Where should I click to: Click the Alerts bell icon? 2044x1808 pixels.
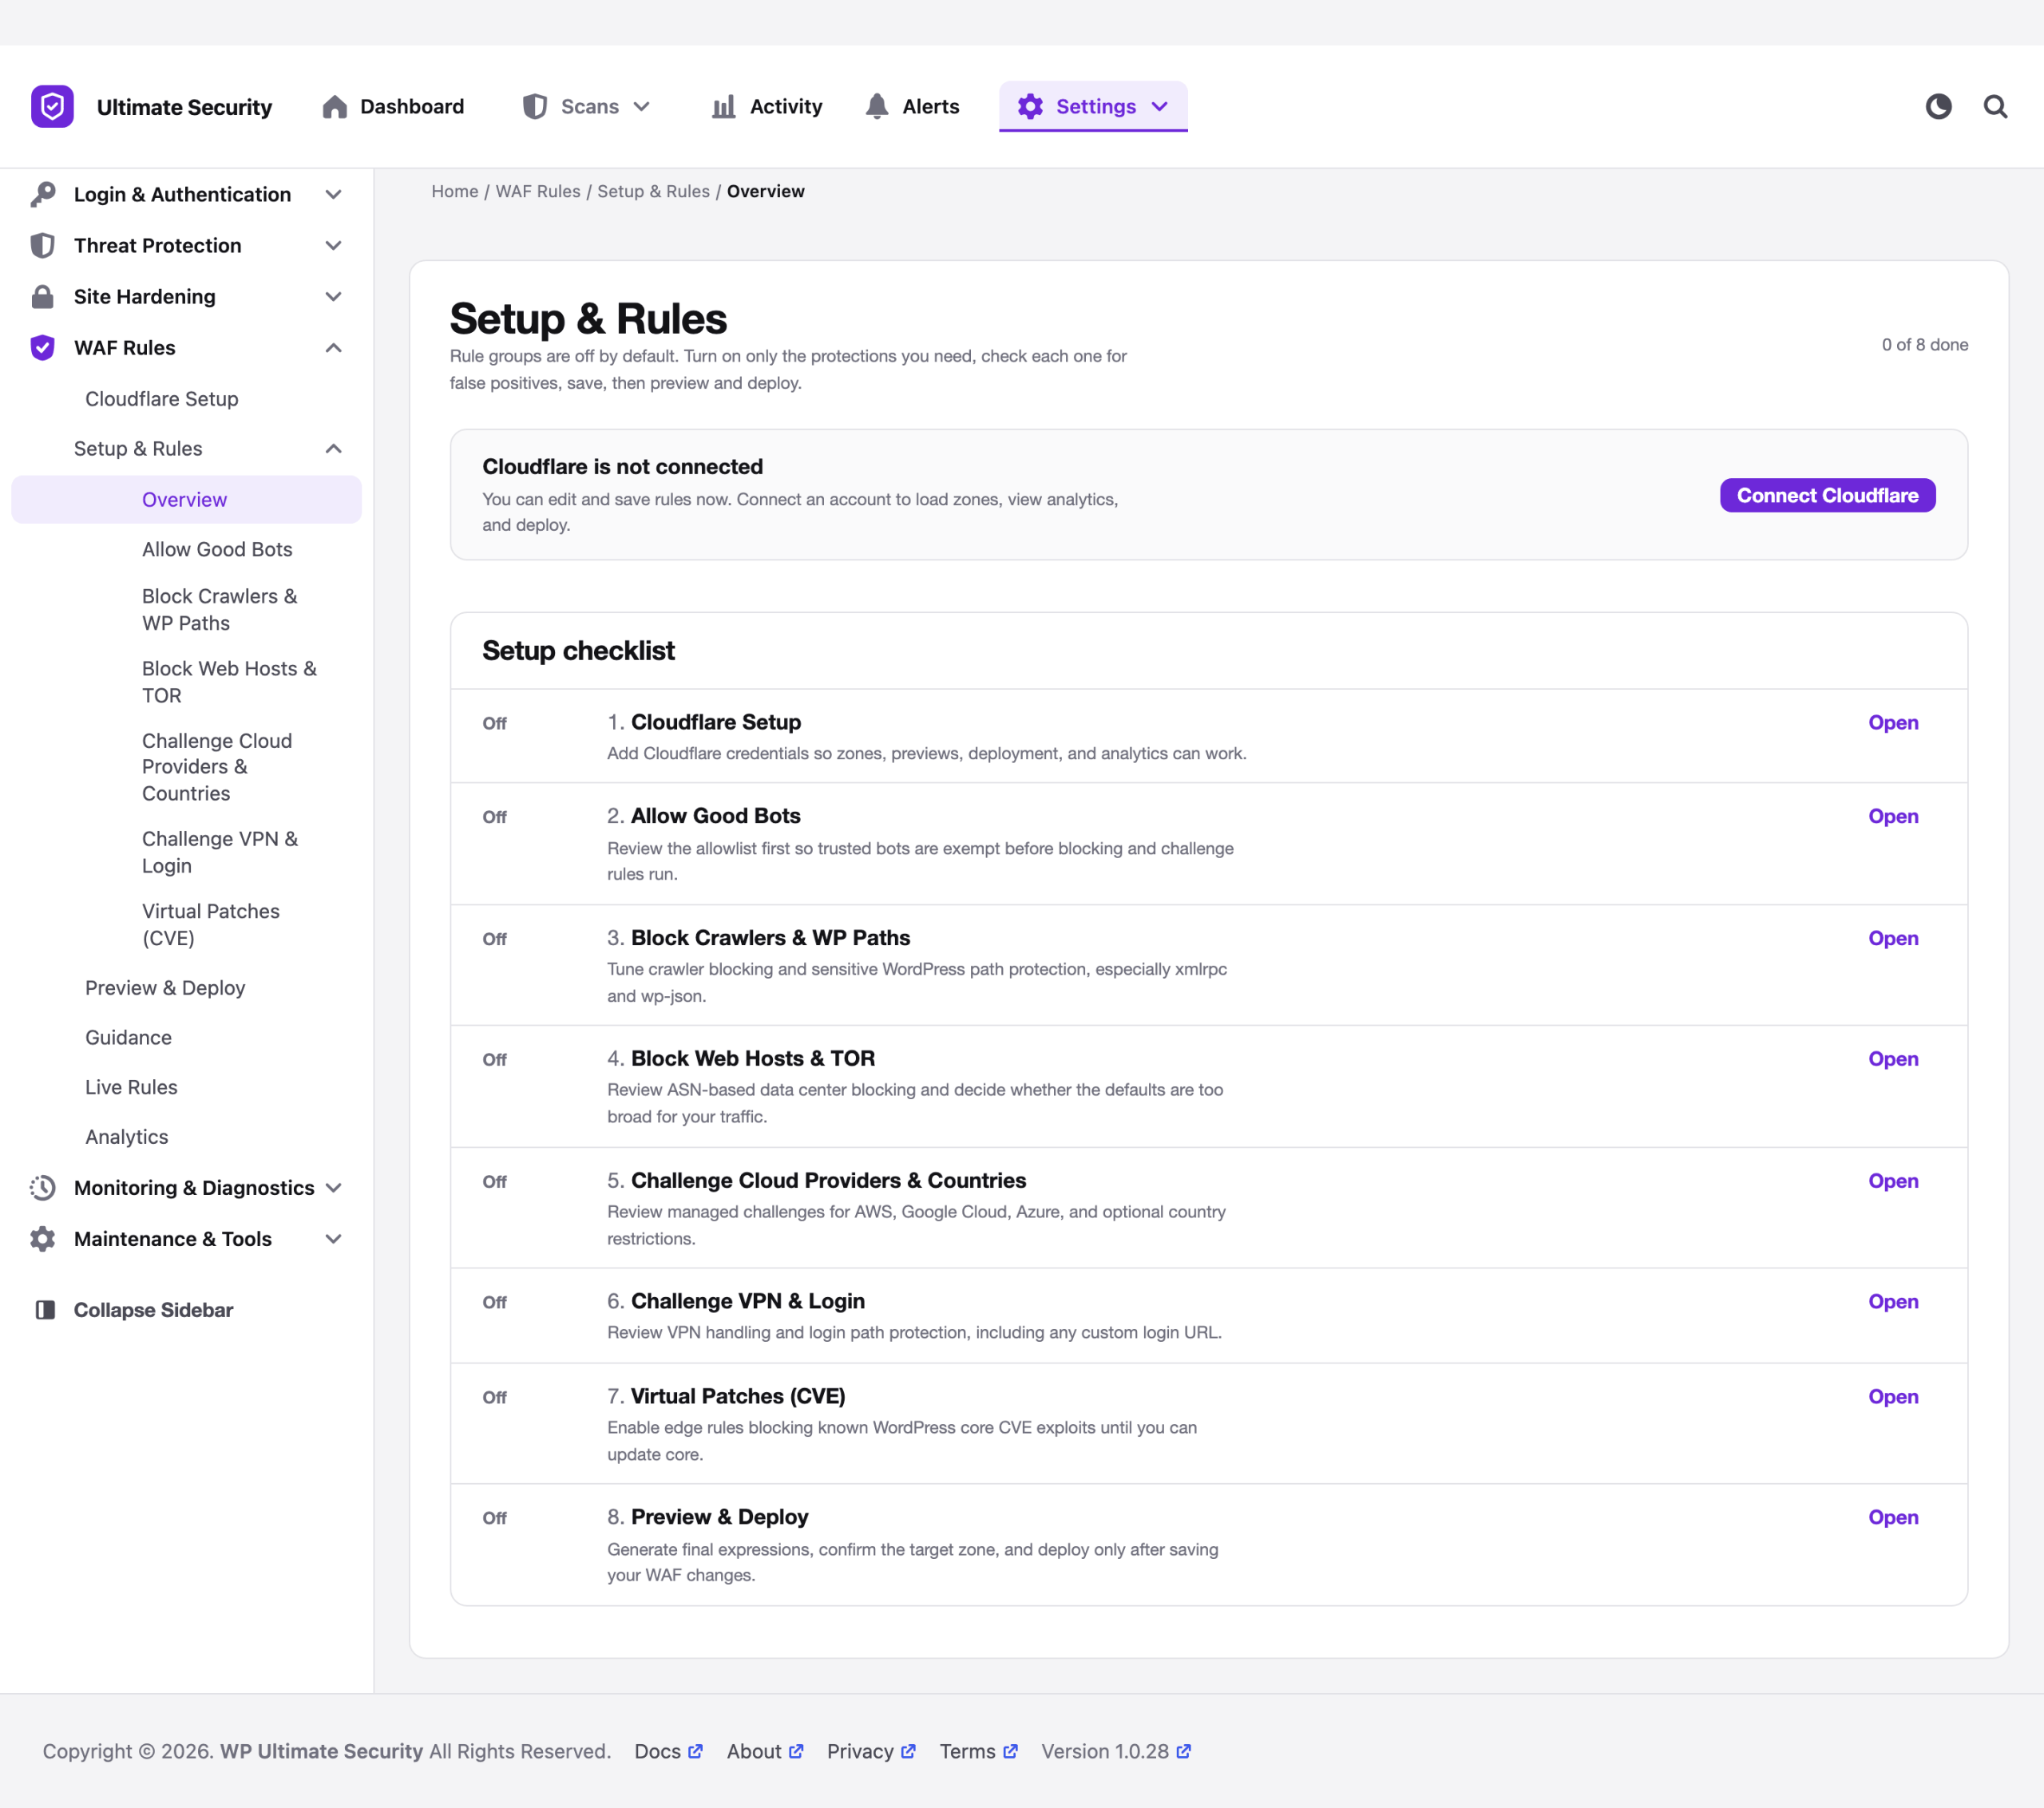point(877,106)
